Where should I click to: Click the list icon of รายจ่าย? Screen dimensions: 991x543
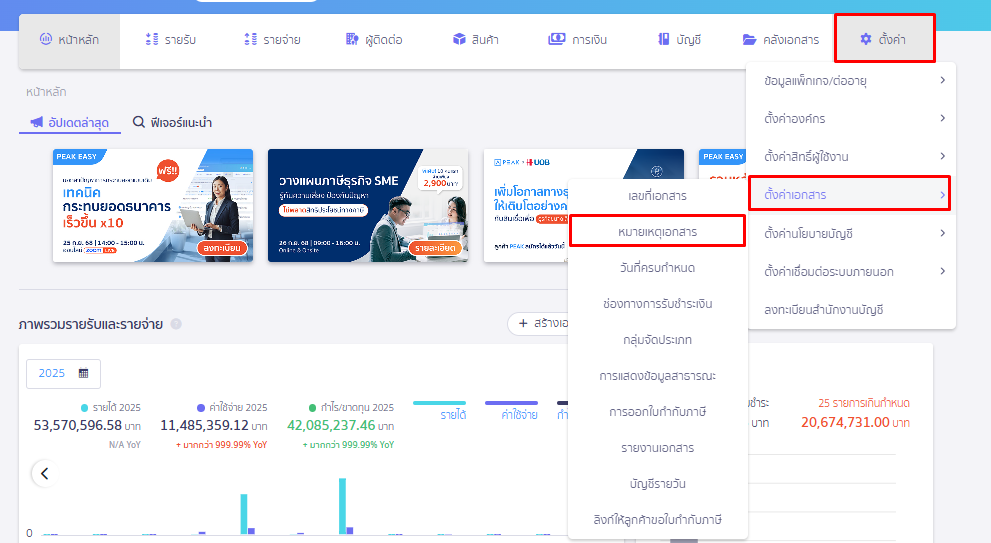[x=250, y=39]
